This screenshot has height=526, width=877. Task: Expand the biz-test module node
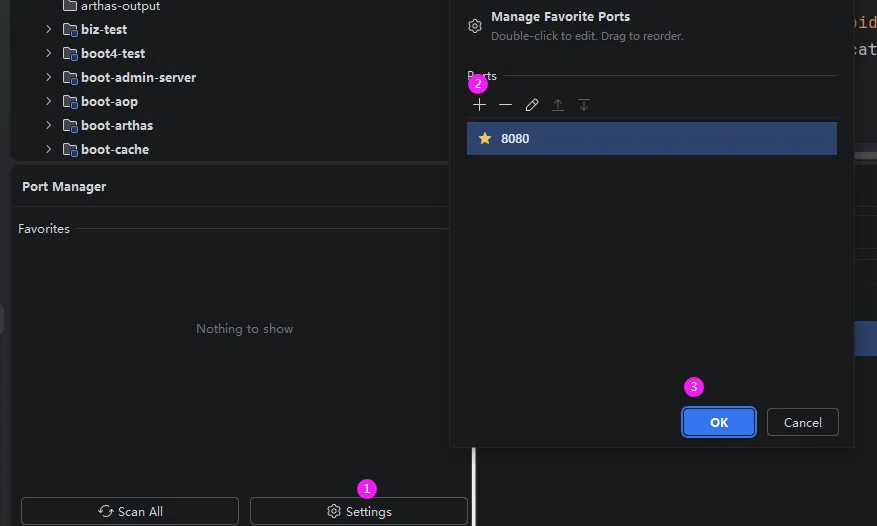point(48,29)
